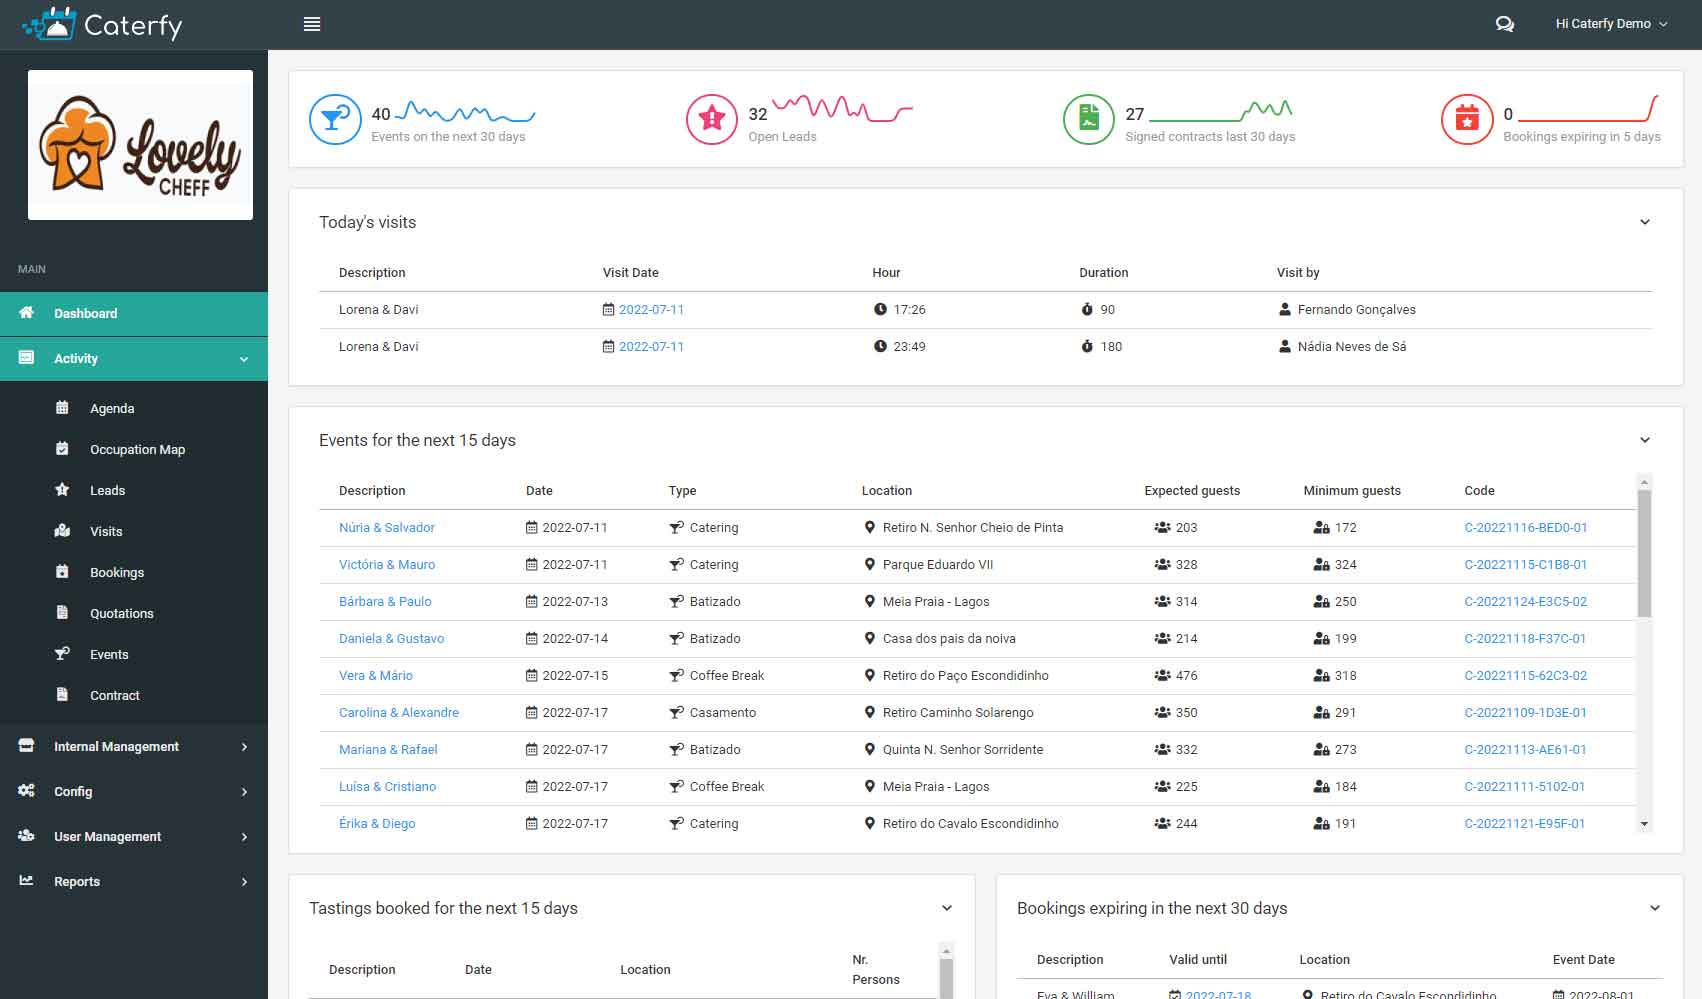
Task: Open Agenda from the sidebar
Action: 112,408
